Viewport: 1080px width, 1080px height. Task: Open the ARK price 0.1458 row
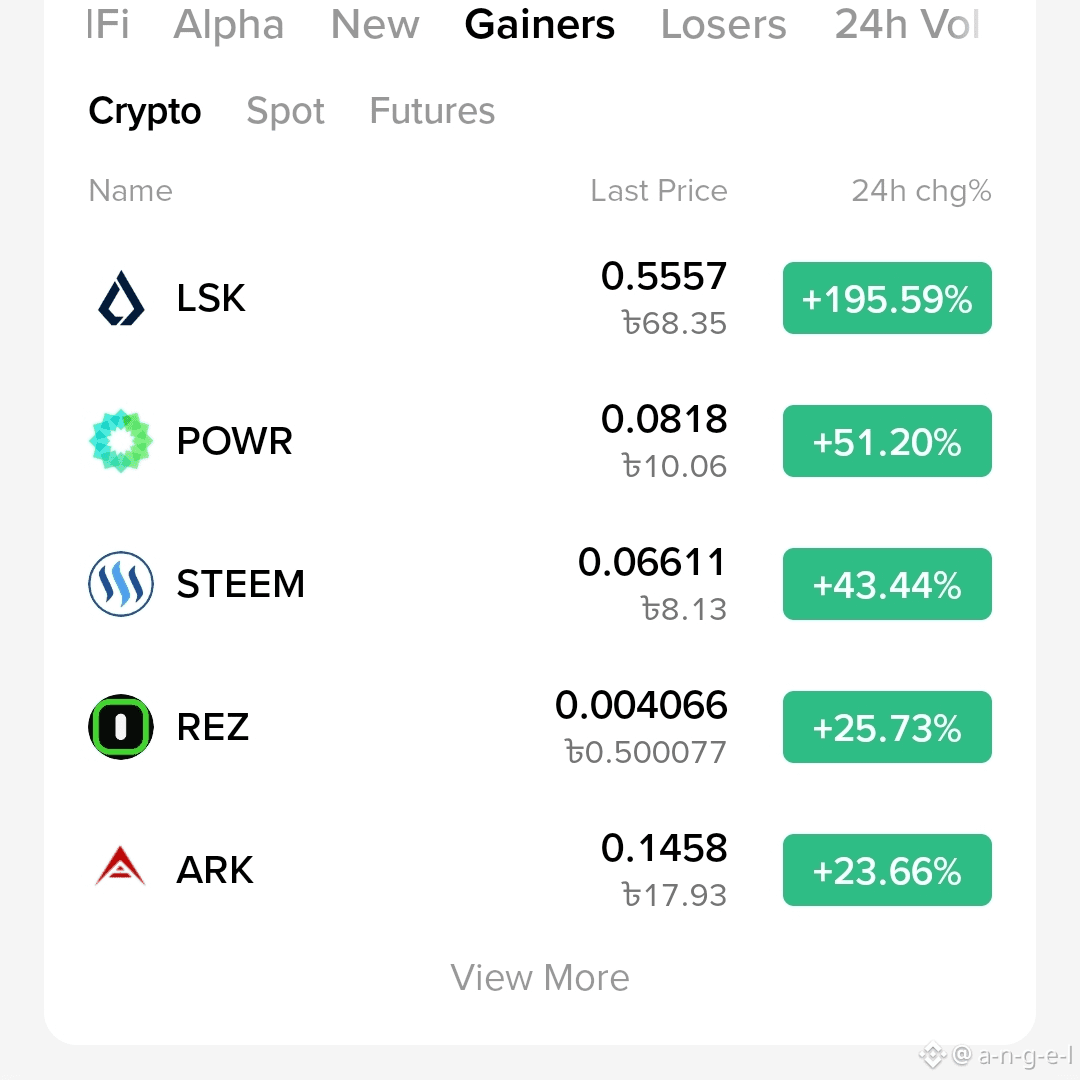tap(540, 870)
